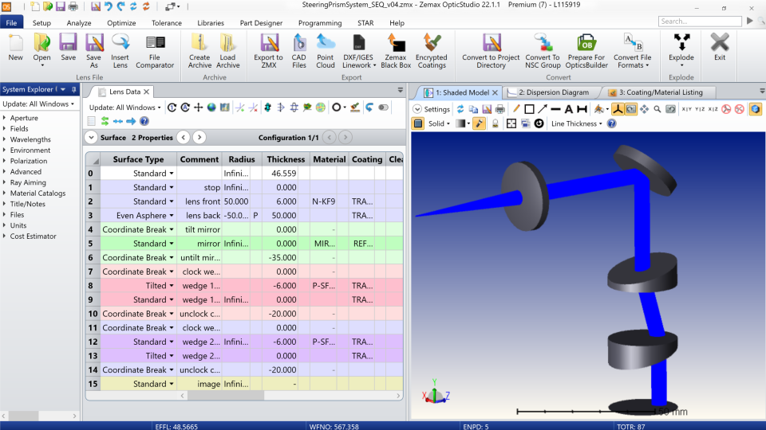
Task: Click the zoom magnifier in Shaded Model toolbar
Action: (658, 109)
